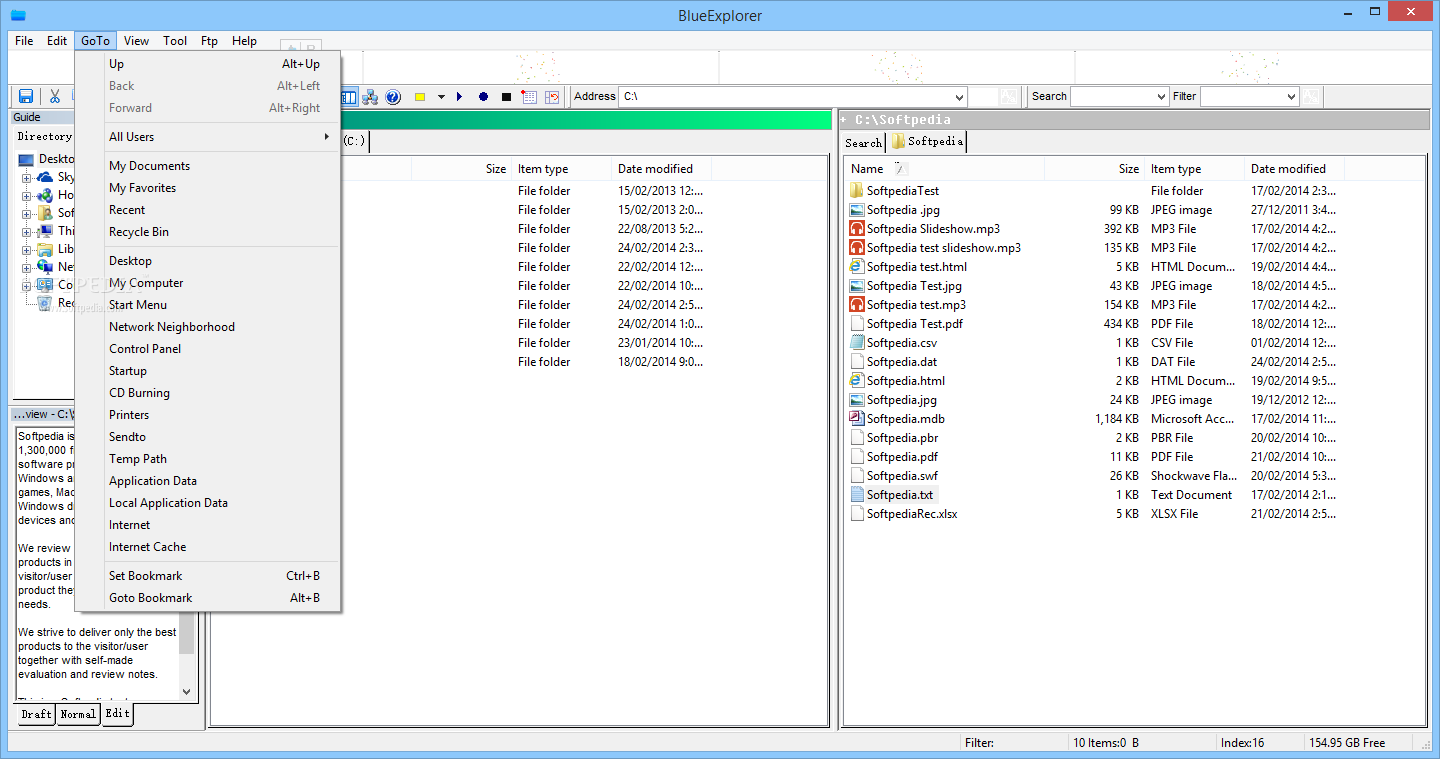Switch to the Search tab in right pane
The width and height of the screenshot is (1440, 759).
(863, 143)
